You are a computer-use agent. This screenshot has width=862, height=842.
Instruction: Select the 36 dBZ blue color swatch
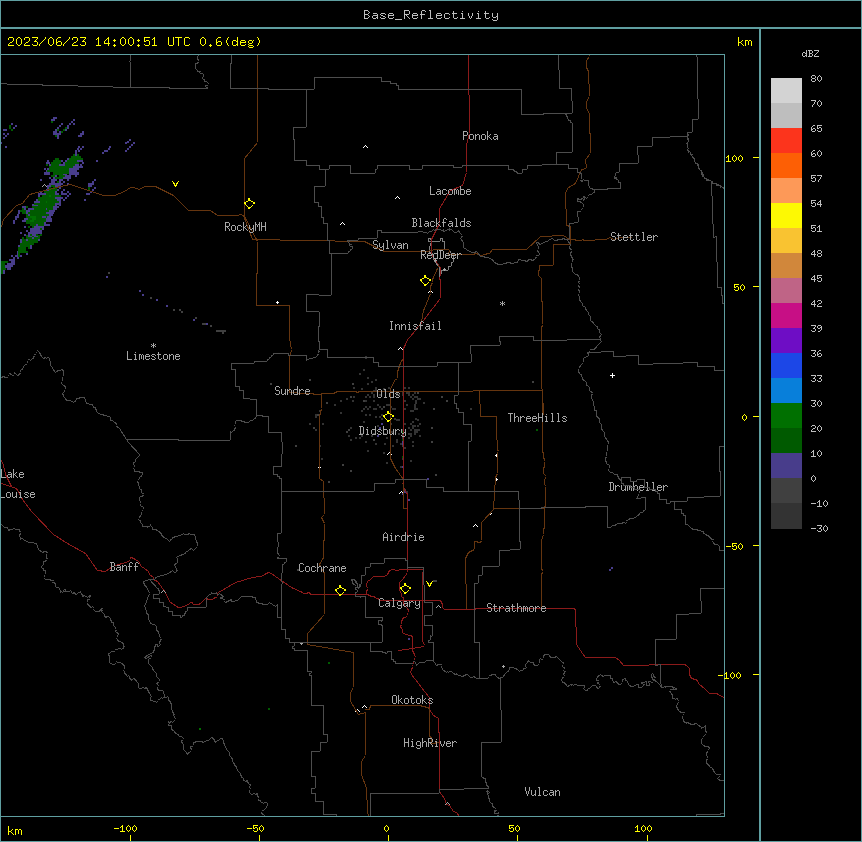(x=786, y=365)
